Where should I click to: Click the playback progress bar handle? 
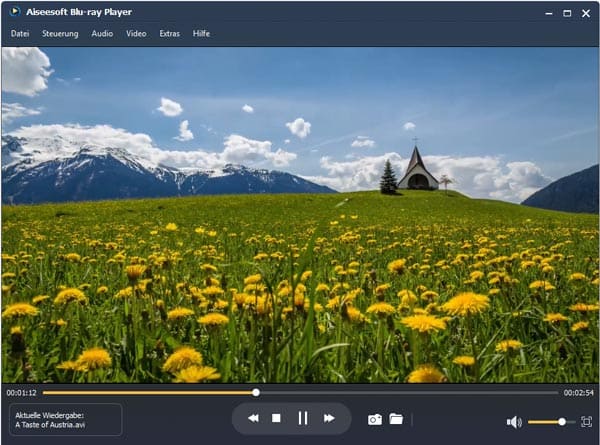[256, 392]
